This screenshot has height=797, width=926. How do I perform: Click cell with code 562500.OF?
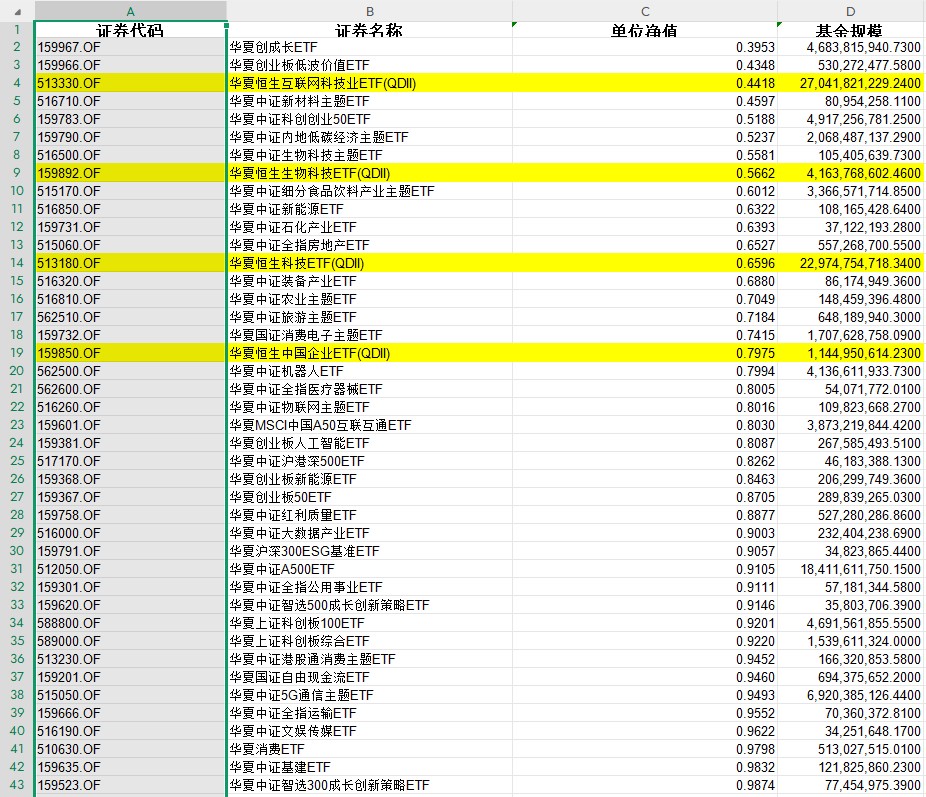131,371
